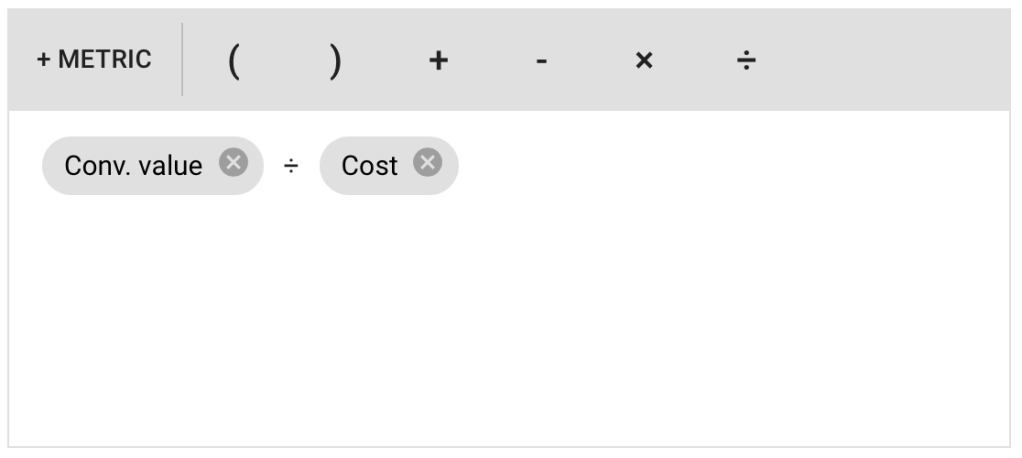
Task: Click gap between Conv. value chip and ÷
Action: click(x=272, y=166)
